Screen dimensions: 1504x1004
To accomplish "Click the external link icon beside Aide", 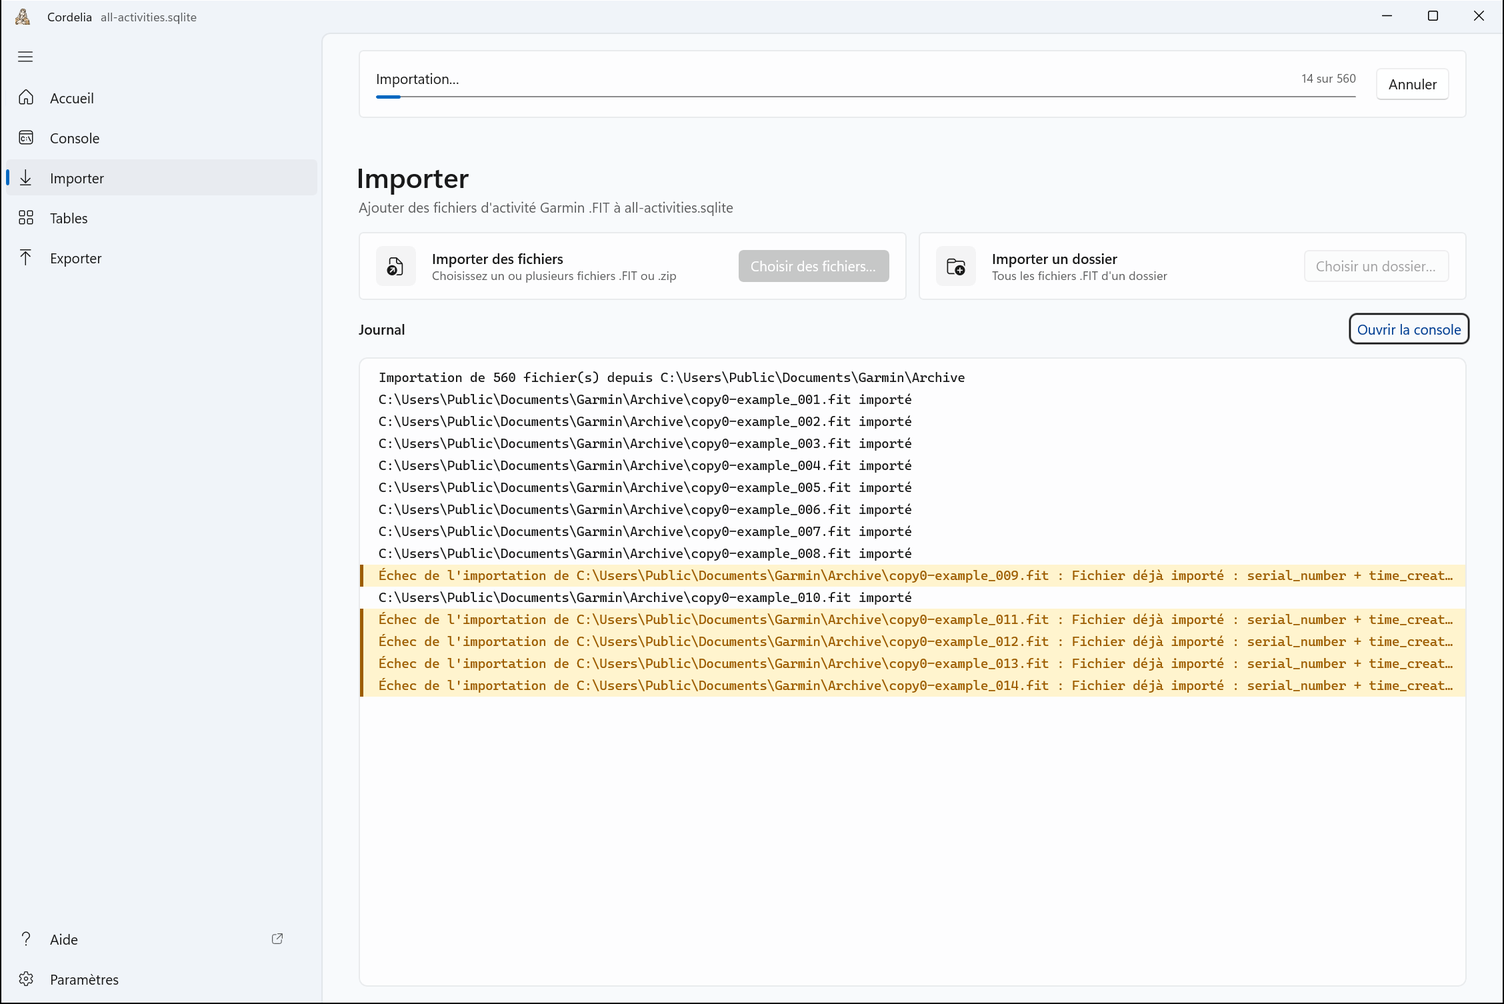I will [x=277, y=939].
